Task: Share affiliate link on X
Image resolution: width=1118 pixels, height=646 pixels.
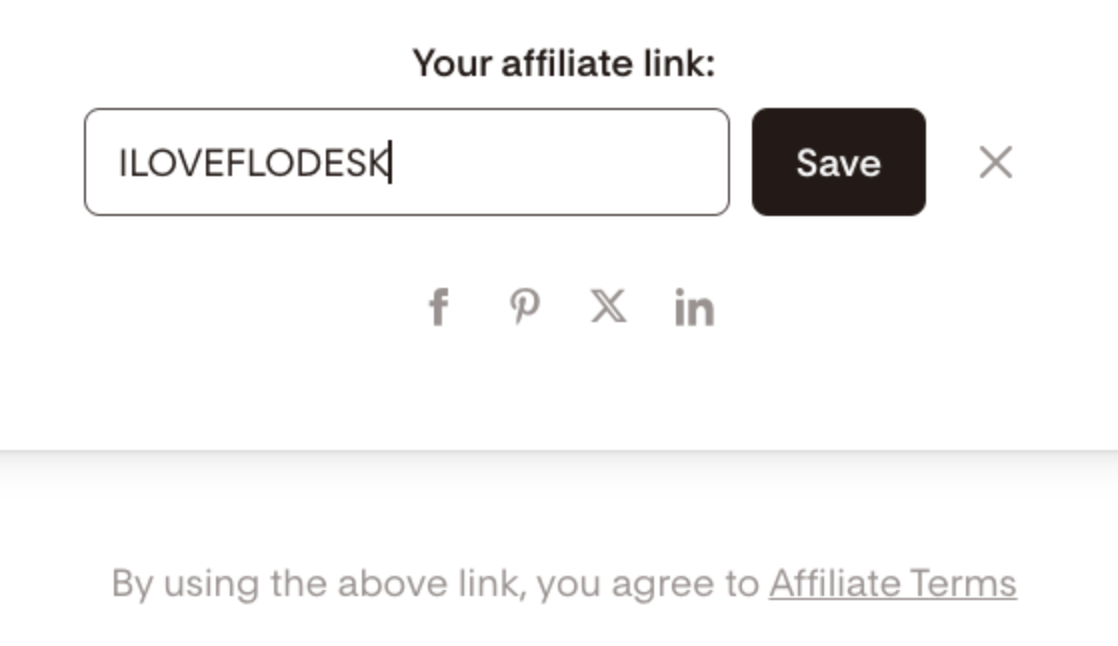Action: 608,307
